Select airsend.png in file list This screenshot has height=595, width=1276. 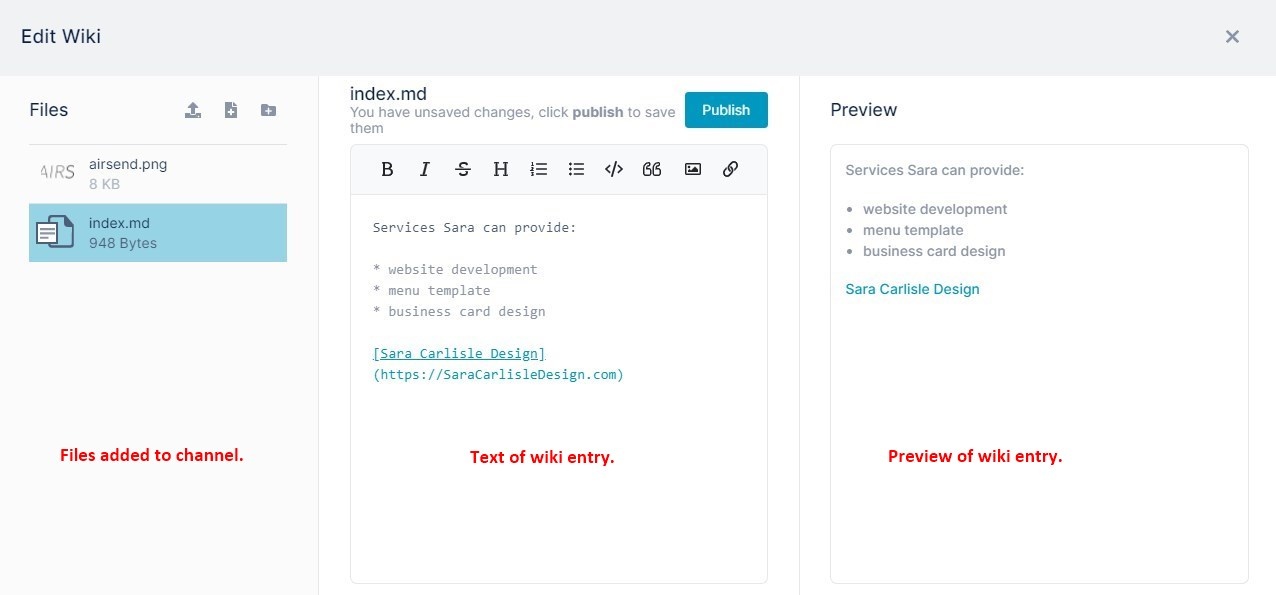pos(158,174)
